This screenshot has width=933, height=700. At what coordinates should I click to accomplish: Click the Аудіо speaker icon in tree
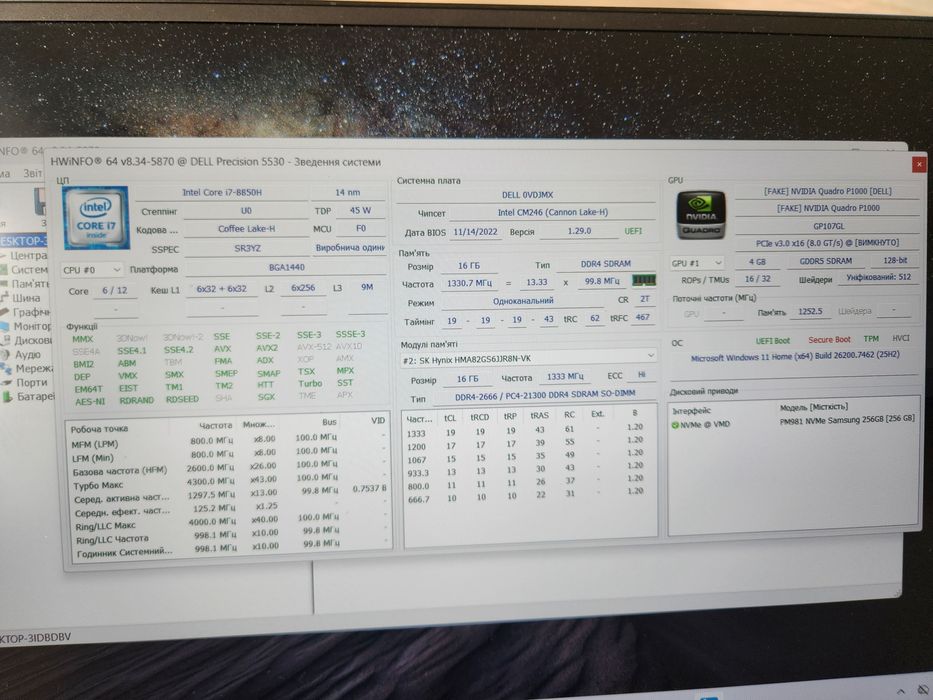(x=5, y=355)
